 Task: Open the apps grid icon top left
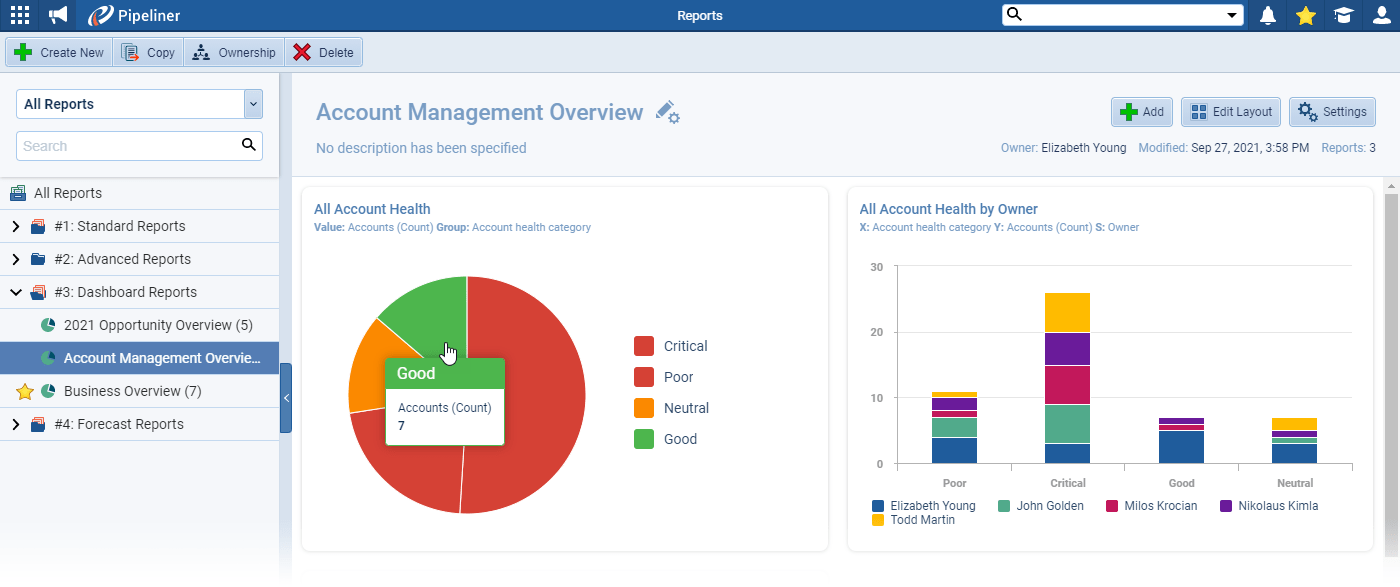click(x=19, y=15)
